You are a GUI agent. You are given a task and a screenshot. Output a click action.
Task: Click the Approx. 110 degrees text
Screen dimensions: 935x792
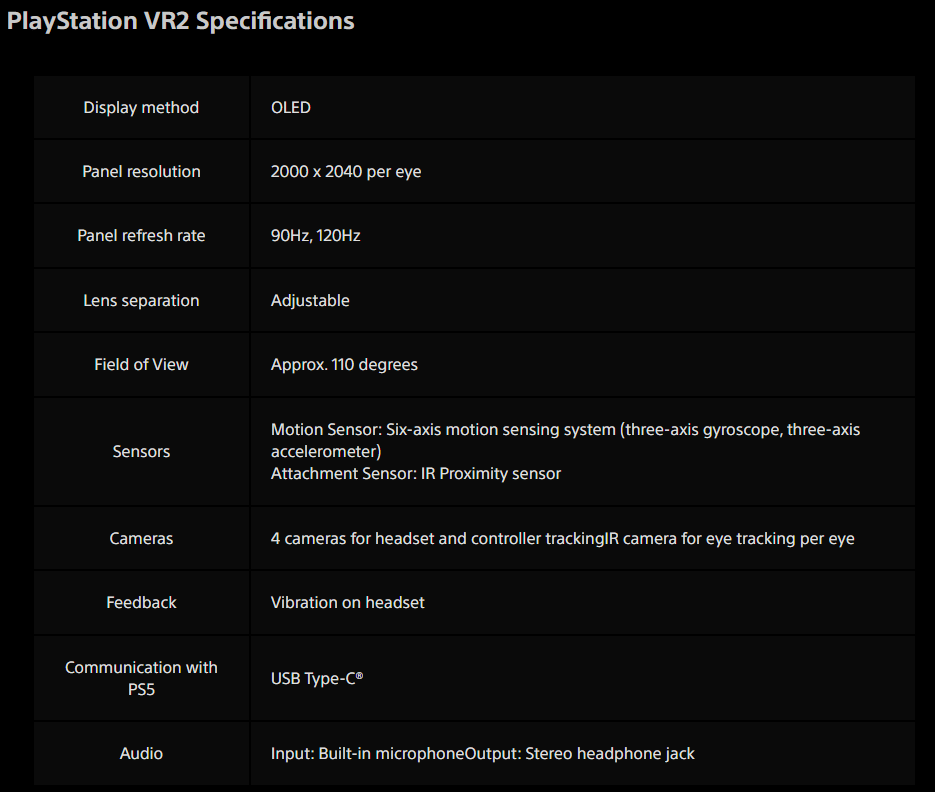coord(344,365)
